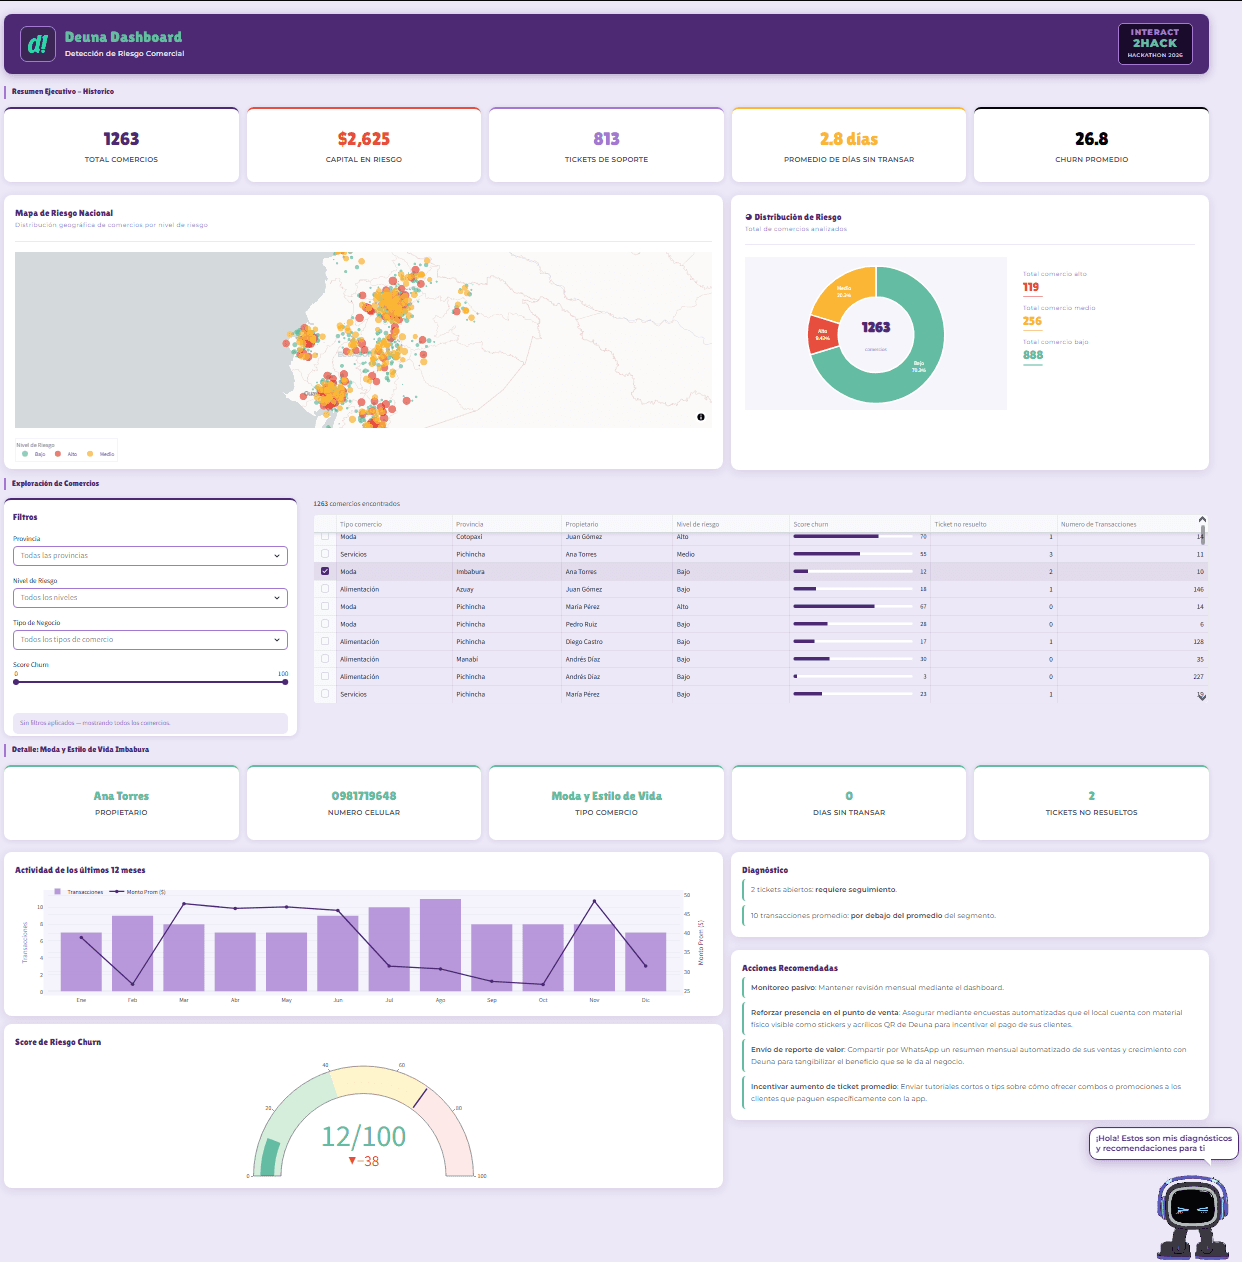Toggle Monto Prom line legend in chart
Screen dimensions: 1242x1262
117,891
